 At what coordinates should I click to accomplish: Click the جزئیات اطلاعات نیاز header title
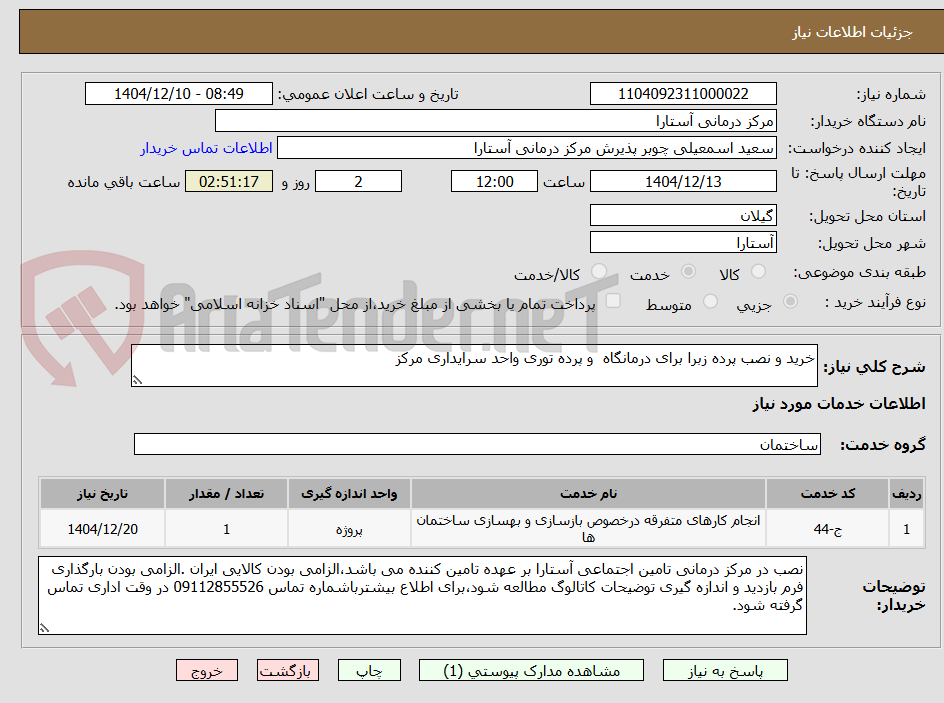click(852, 32)
